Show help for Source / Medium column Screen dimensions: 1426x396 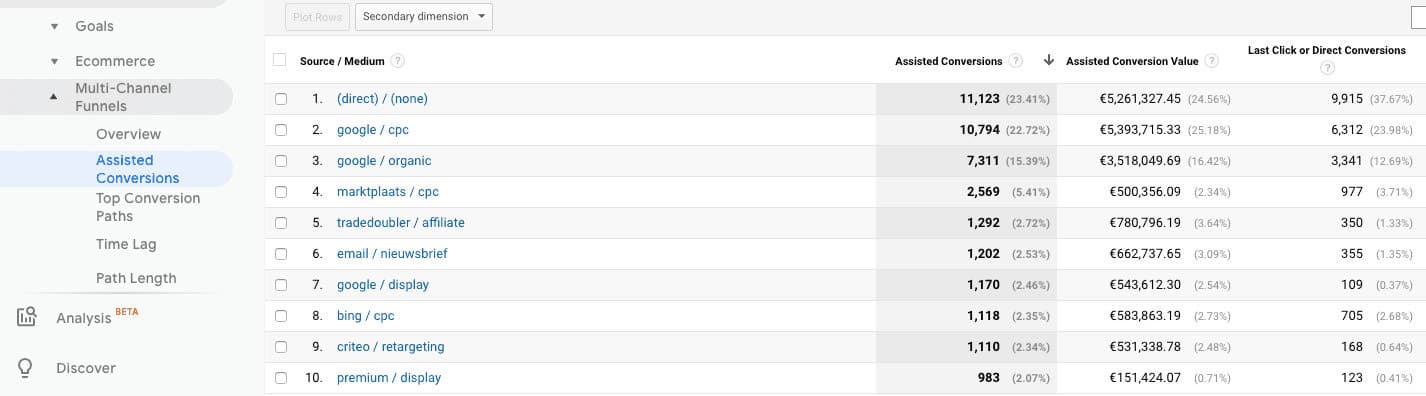coord(398,61)
